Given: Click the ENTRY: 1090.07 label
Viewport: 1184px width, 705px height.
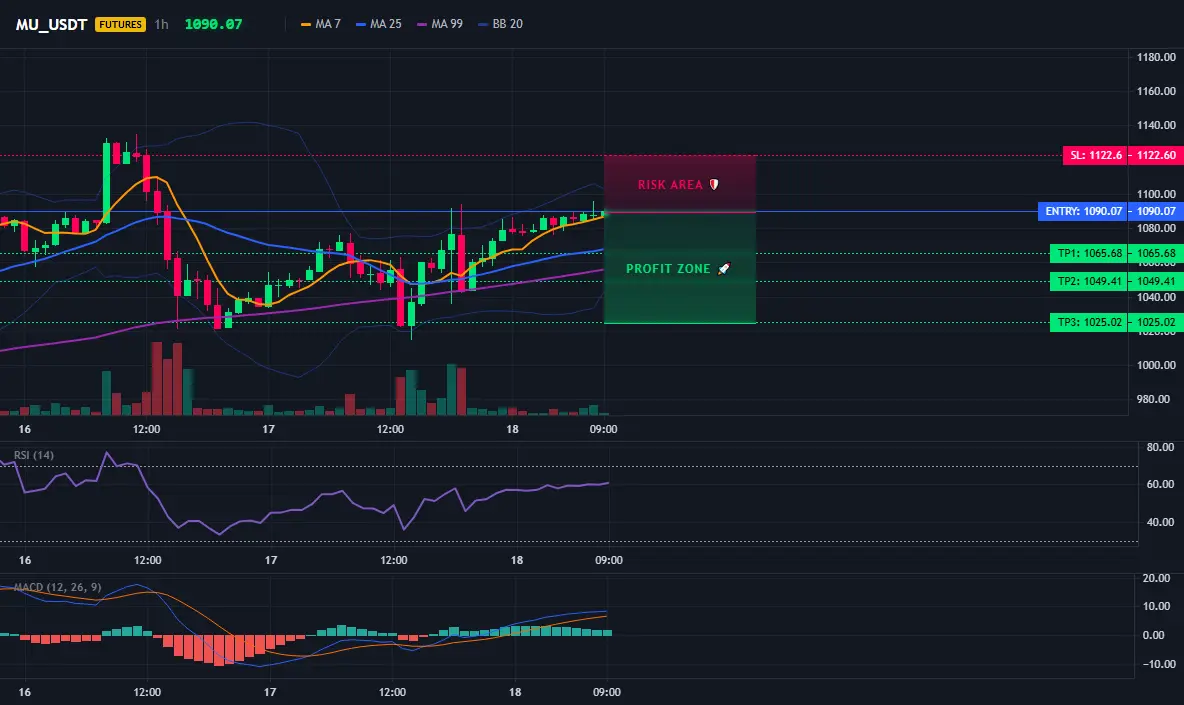Looking at the screenshot, I should coord(1084,211).
